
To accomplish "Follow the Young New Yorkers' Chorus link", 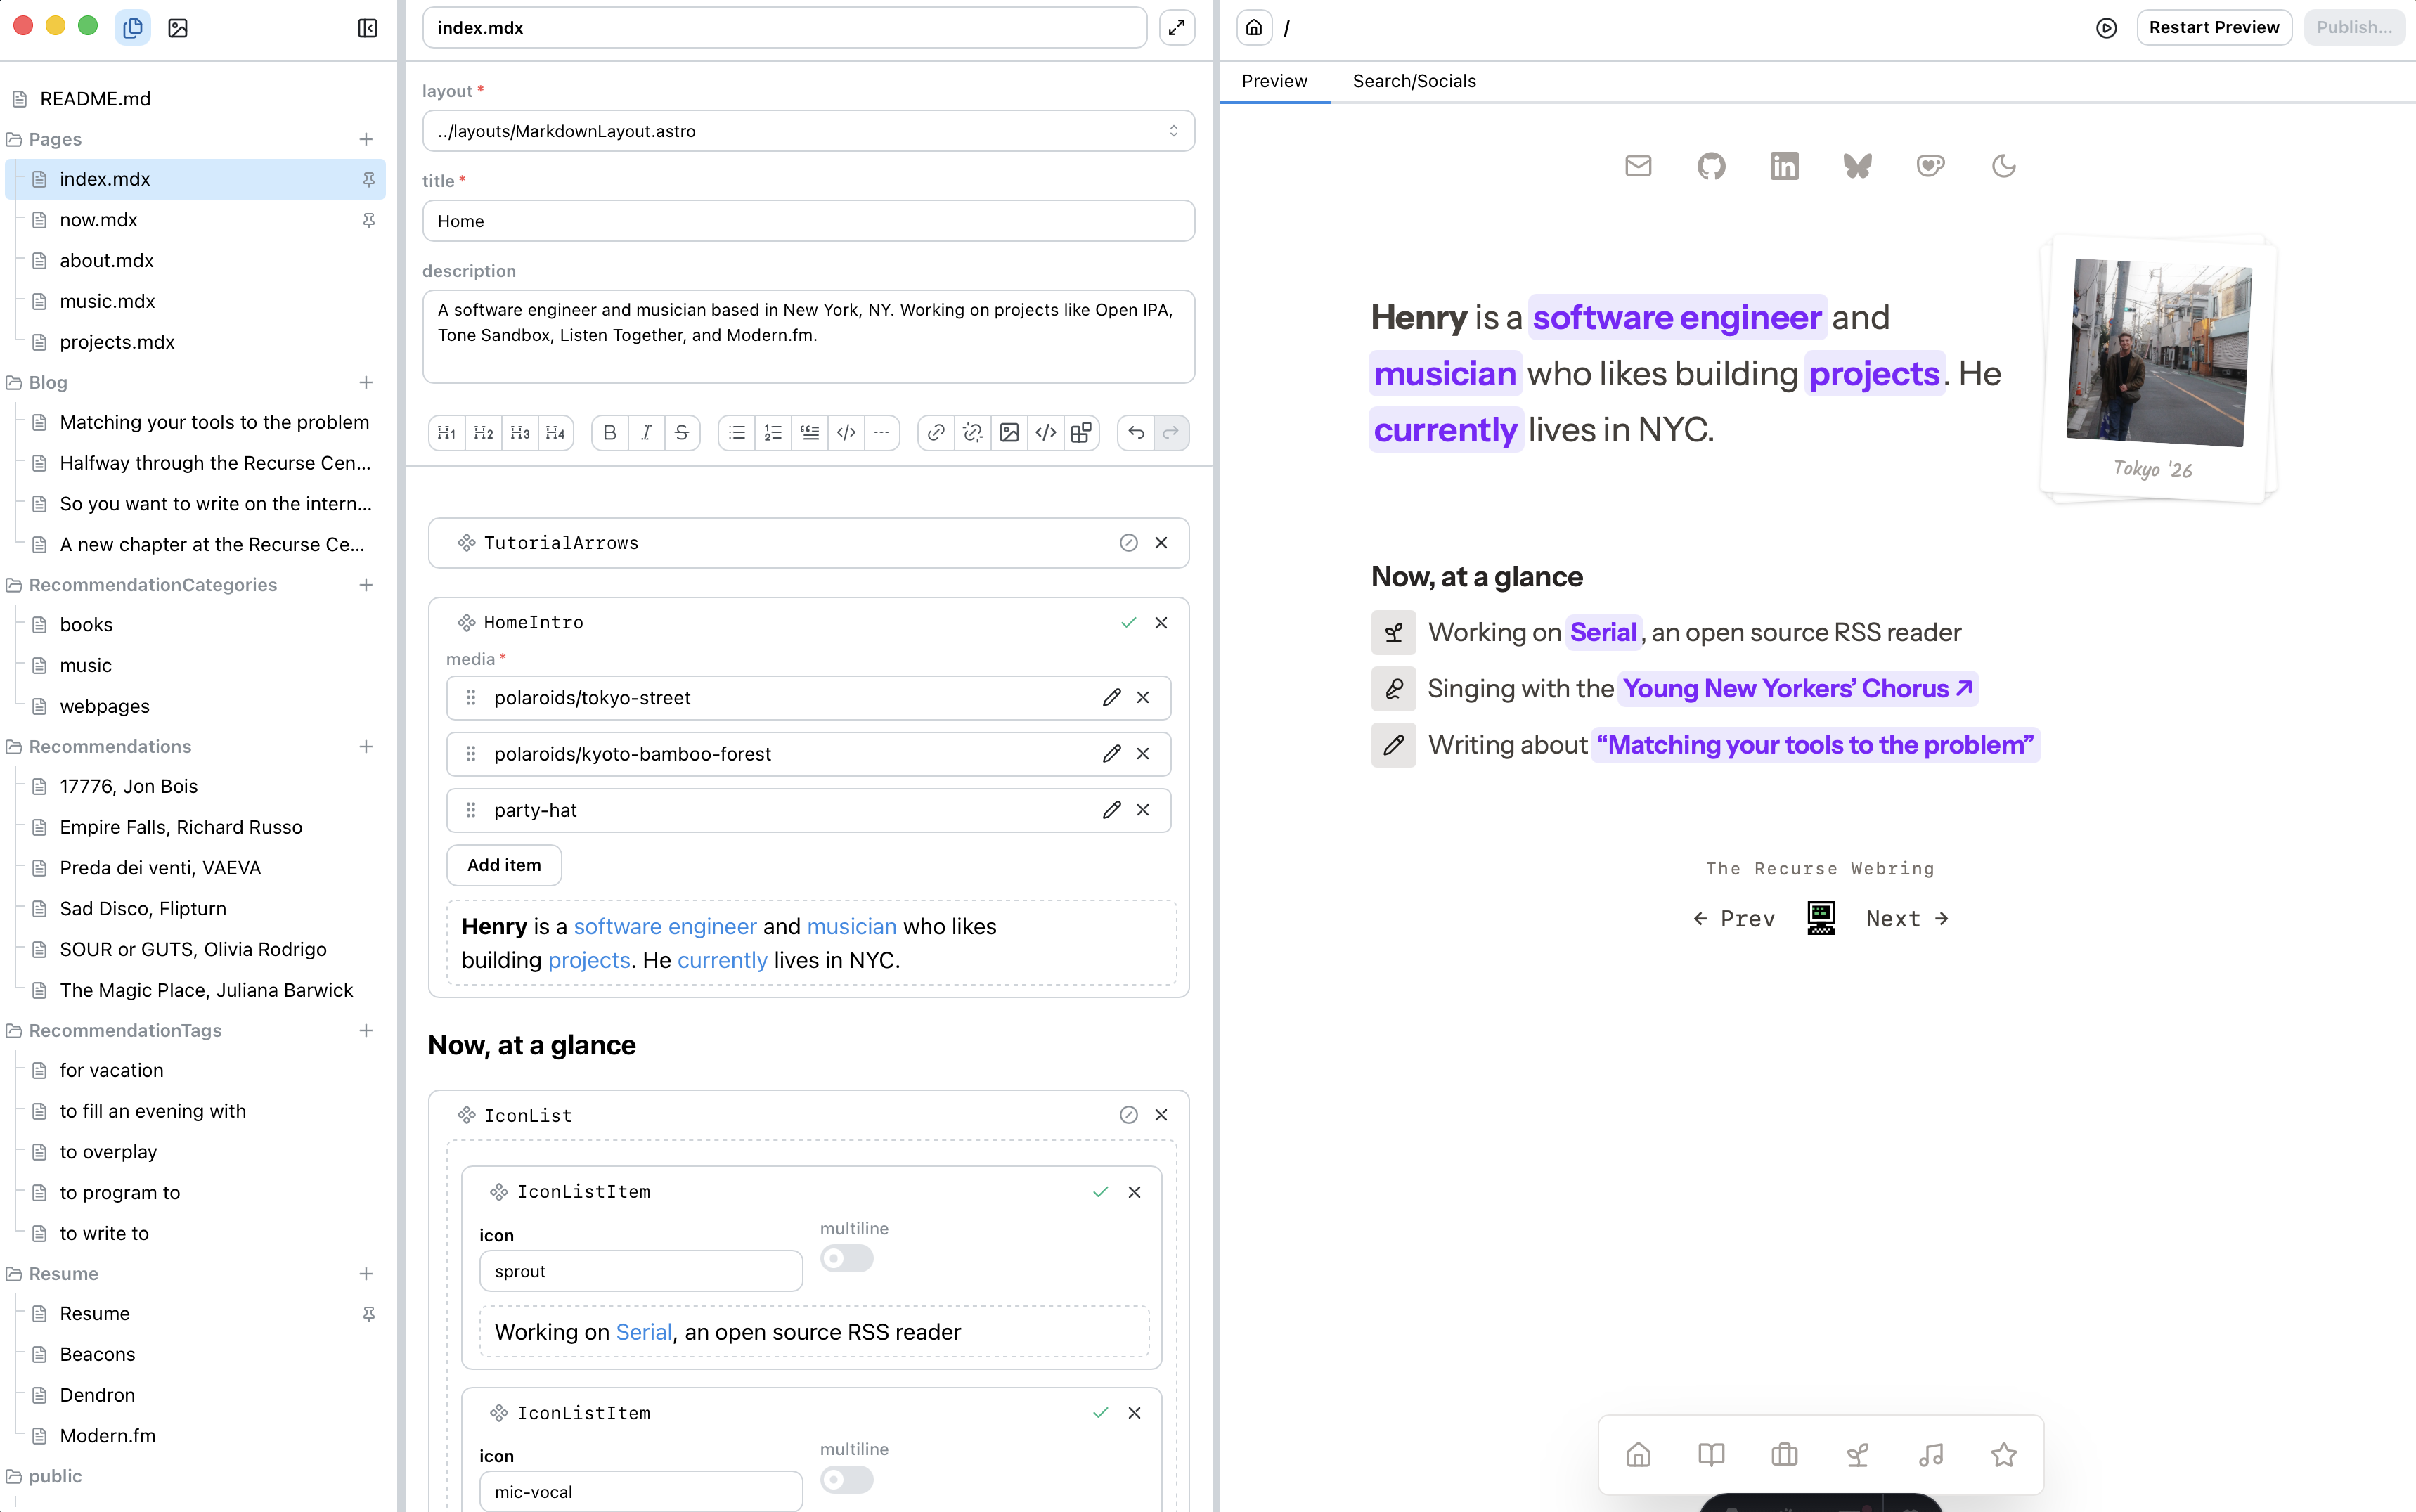I will (x=1797, y=689).
